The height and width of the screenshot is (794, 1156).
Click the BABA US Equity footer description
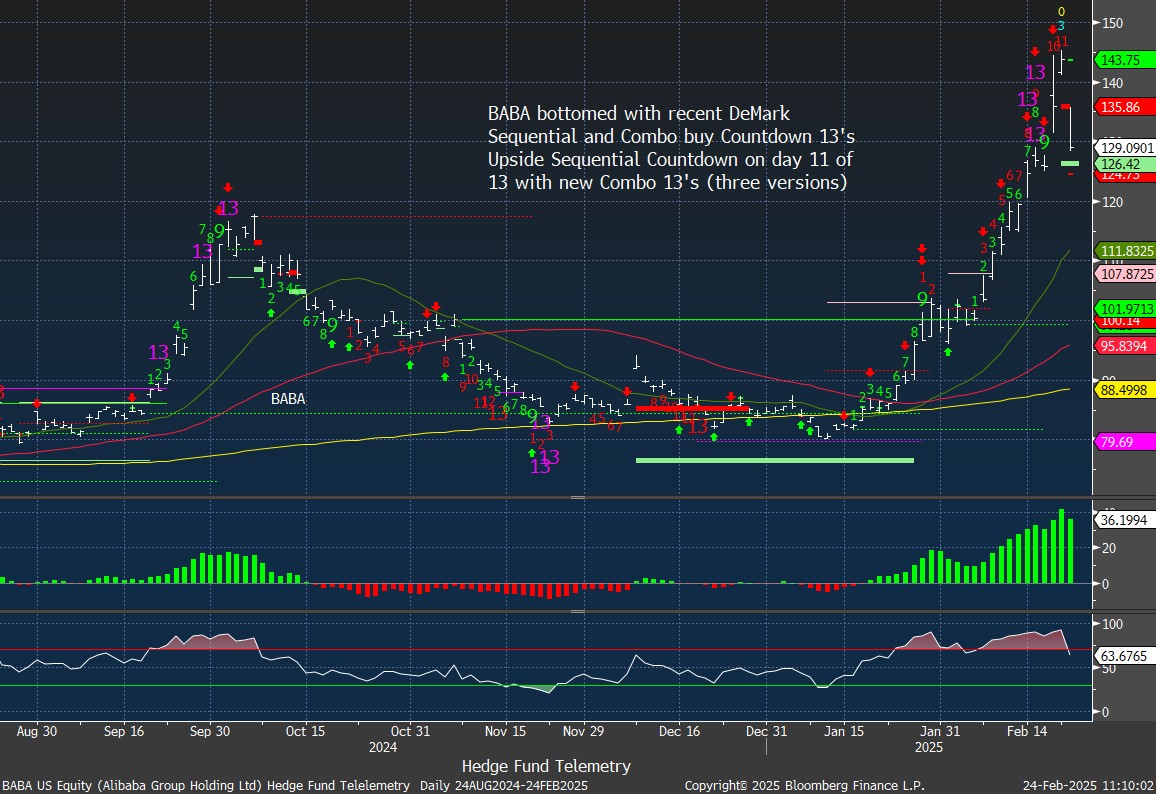(x=295, y=786)
